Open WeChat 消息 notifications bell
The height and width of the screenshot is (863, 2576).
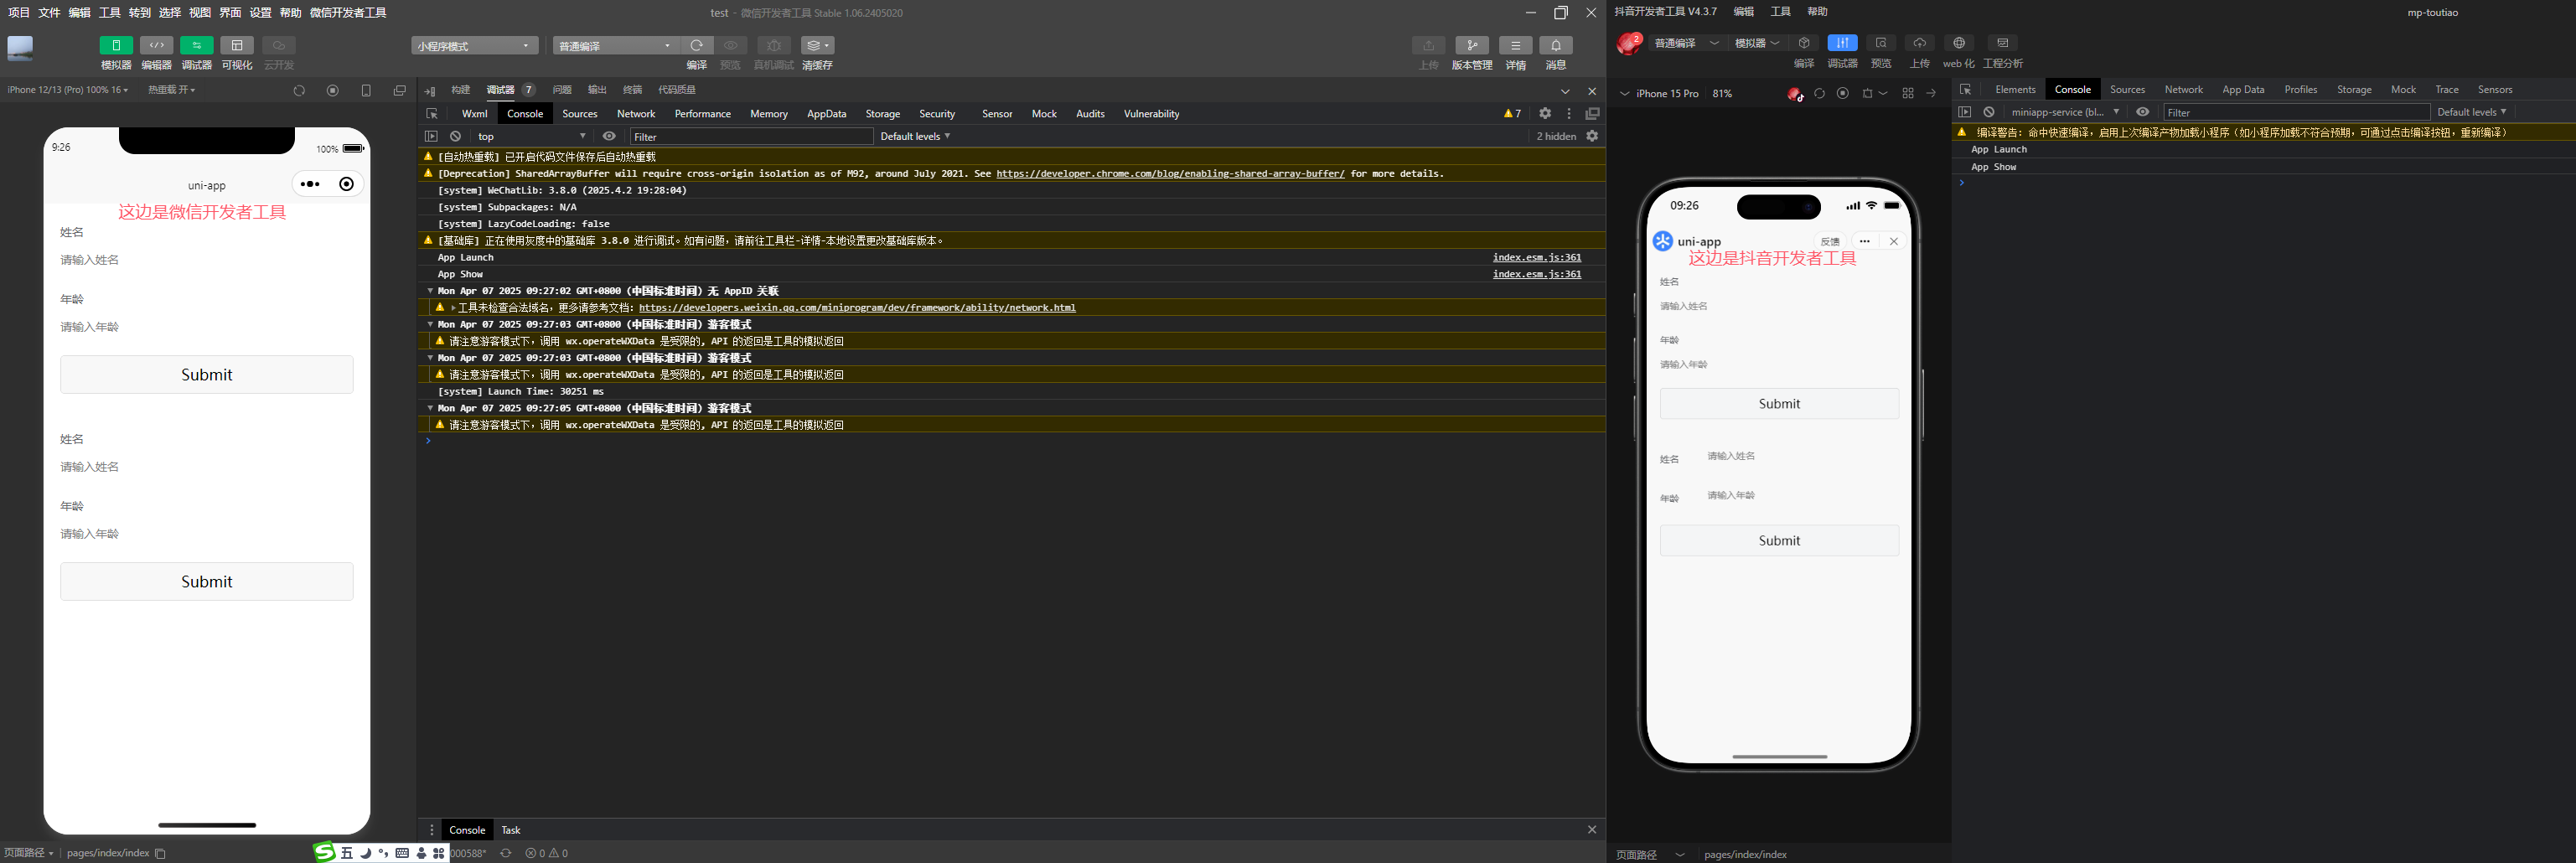point(1555,45)
